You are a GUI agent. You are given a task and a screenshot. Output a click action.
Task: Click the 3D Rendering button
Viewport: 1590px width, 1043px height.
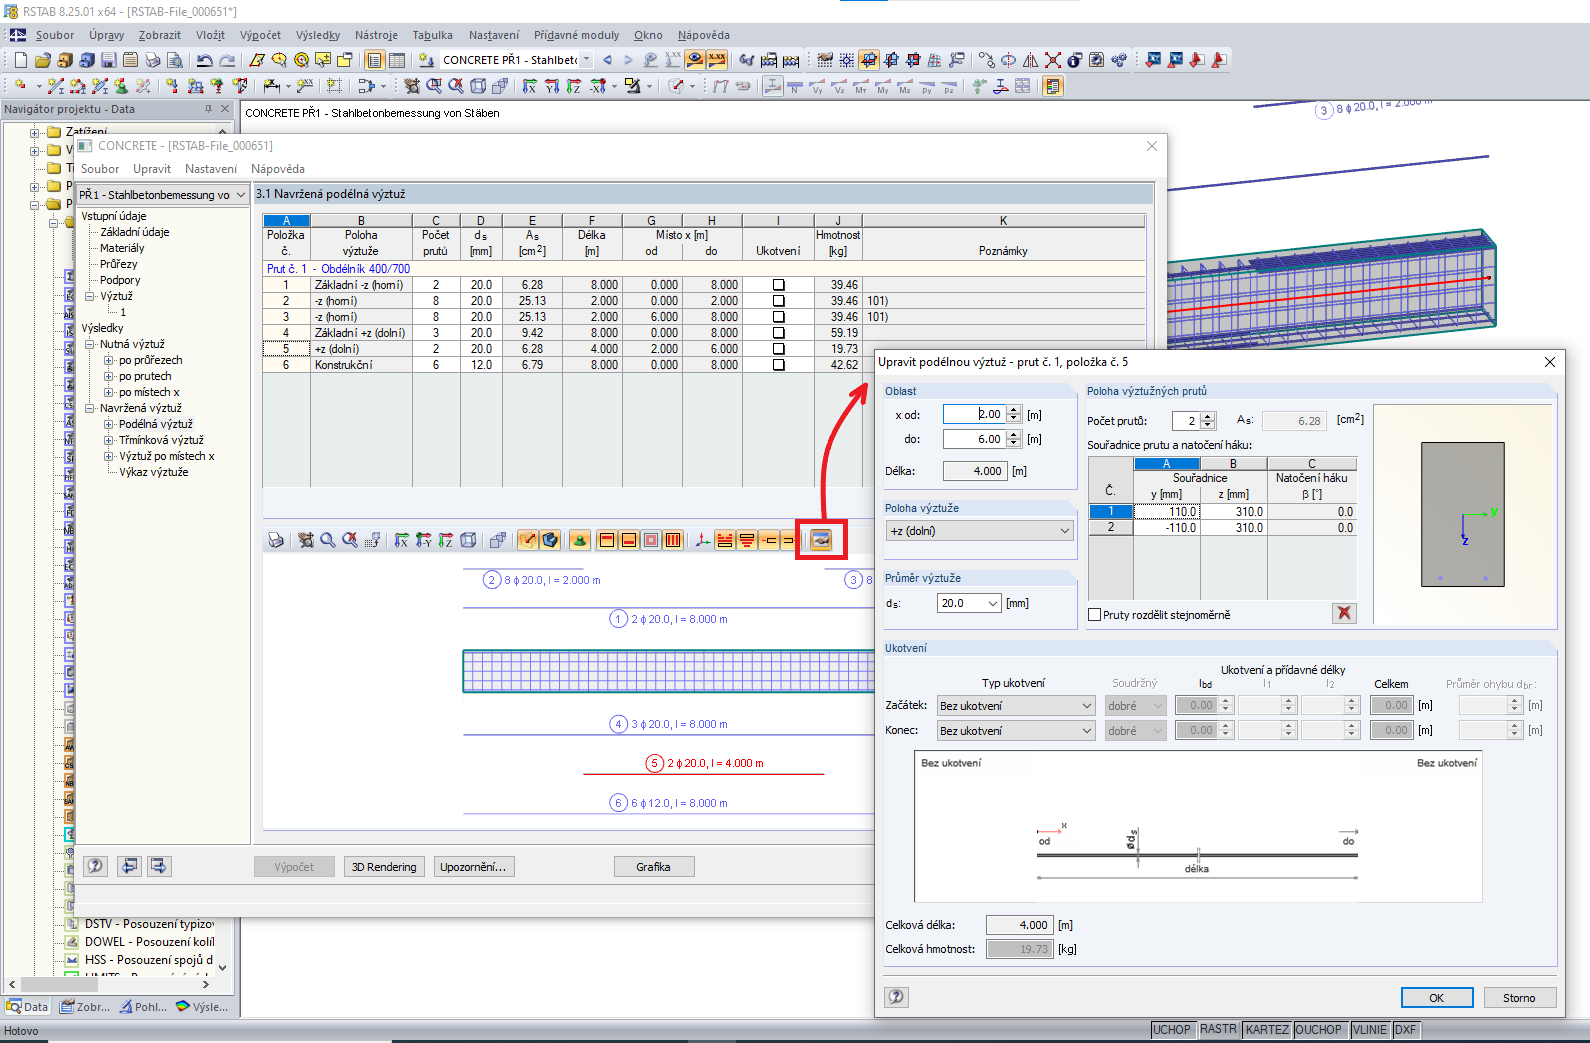click(x=384, y=867)
